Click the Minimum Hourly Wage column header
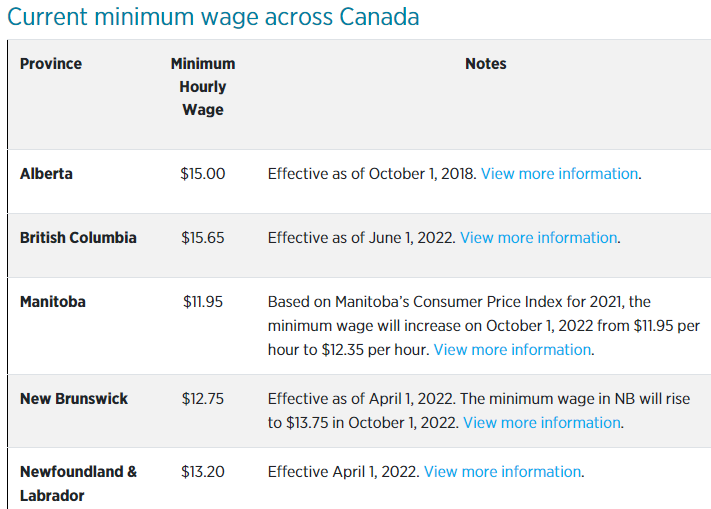This screenshot has width=711, height=509. [203, 87]
